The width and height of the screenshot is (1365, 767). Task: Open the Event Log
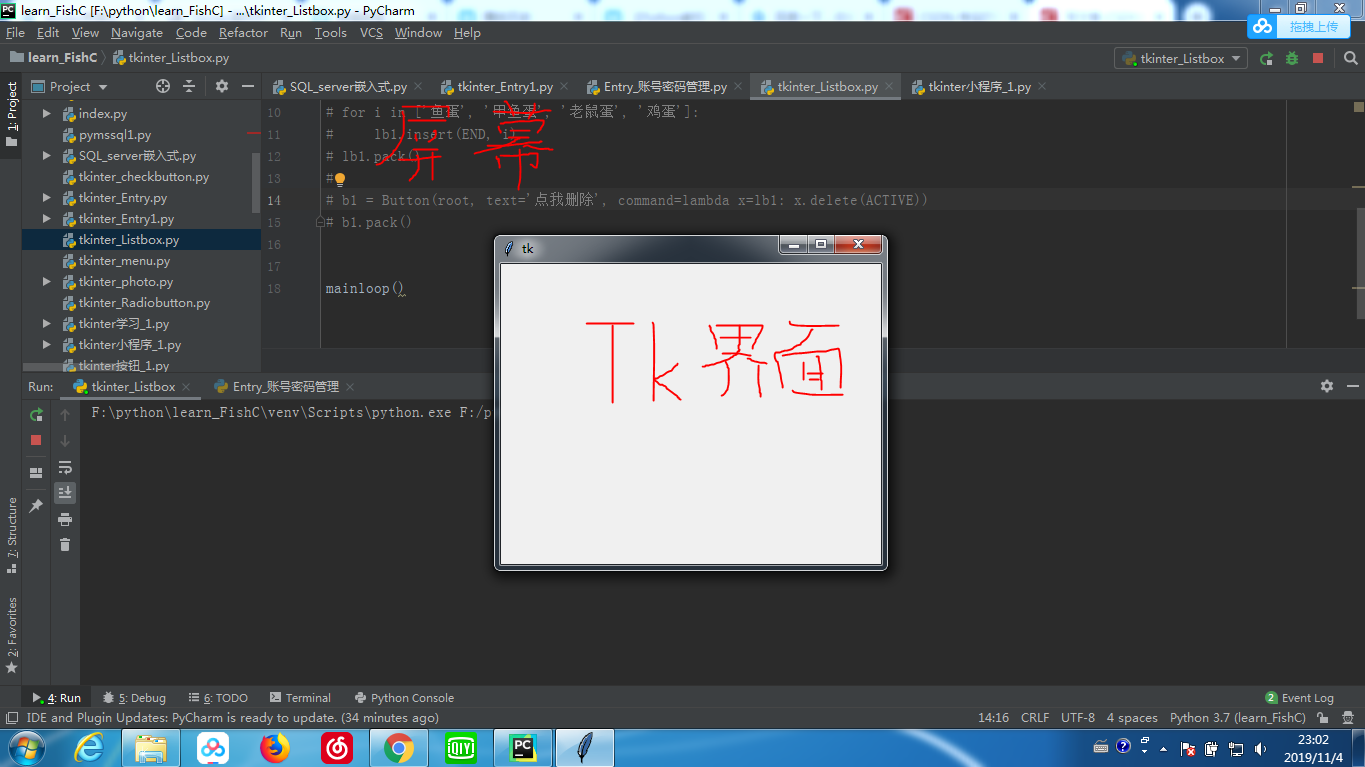(x=1299, y=698)
